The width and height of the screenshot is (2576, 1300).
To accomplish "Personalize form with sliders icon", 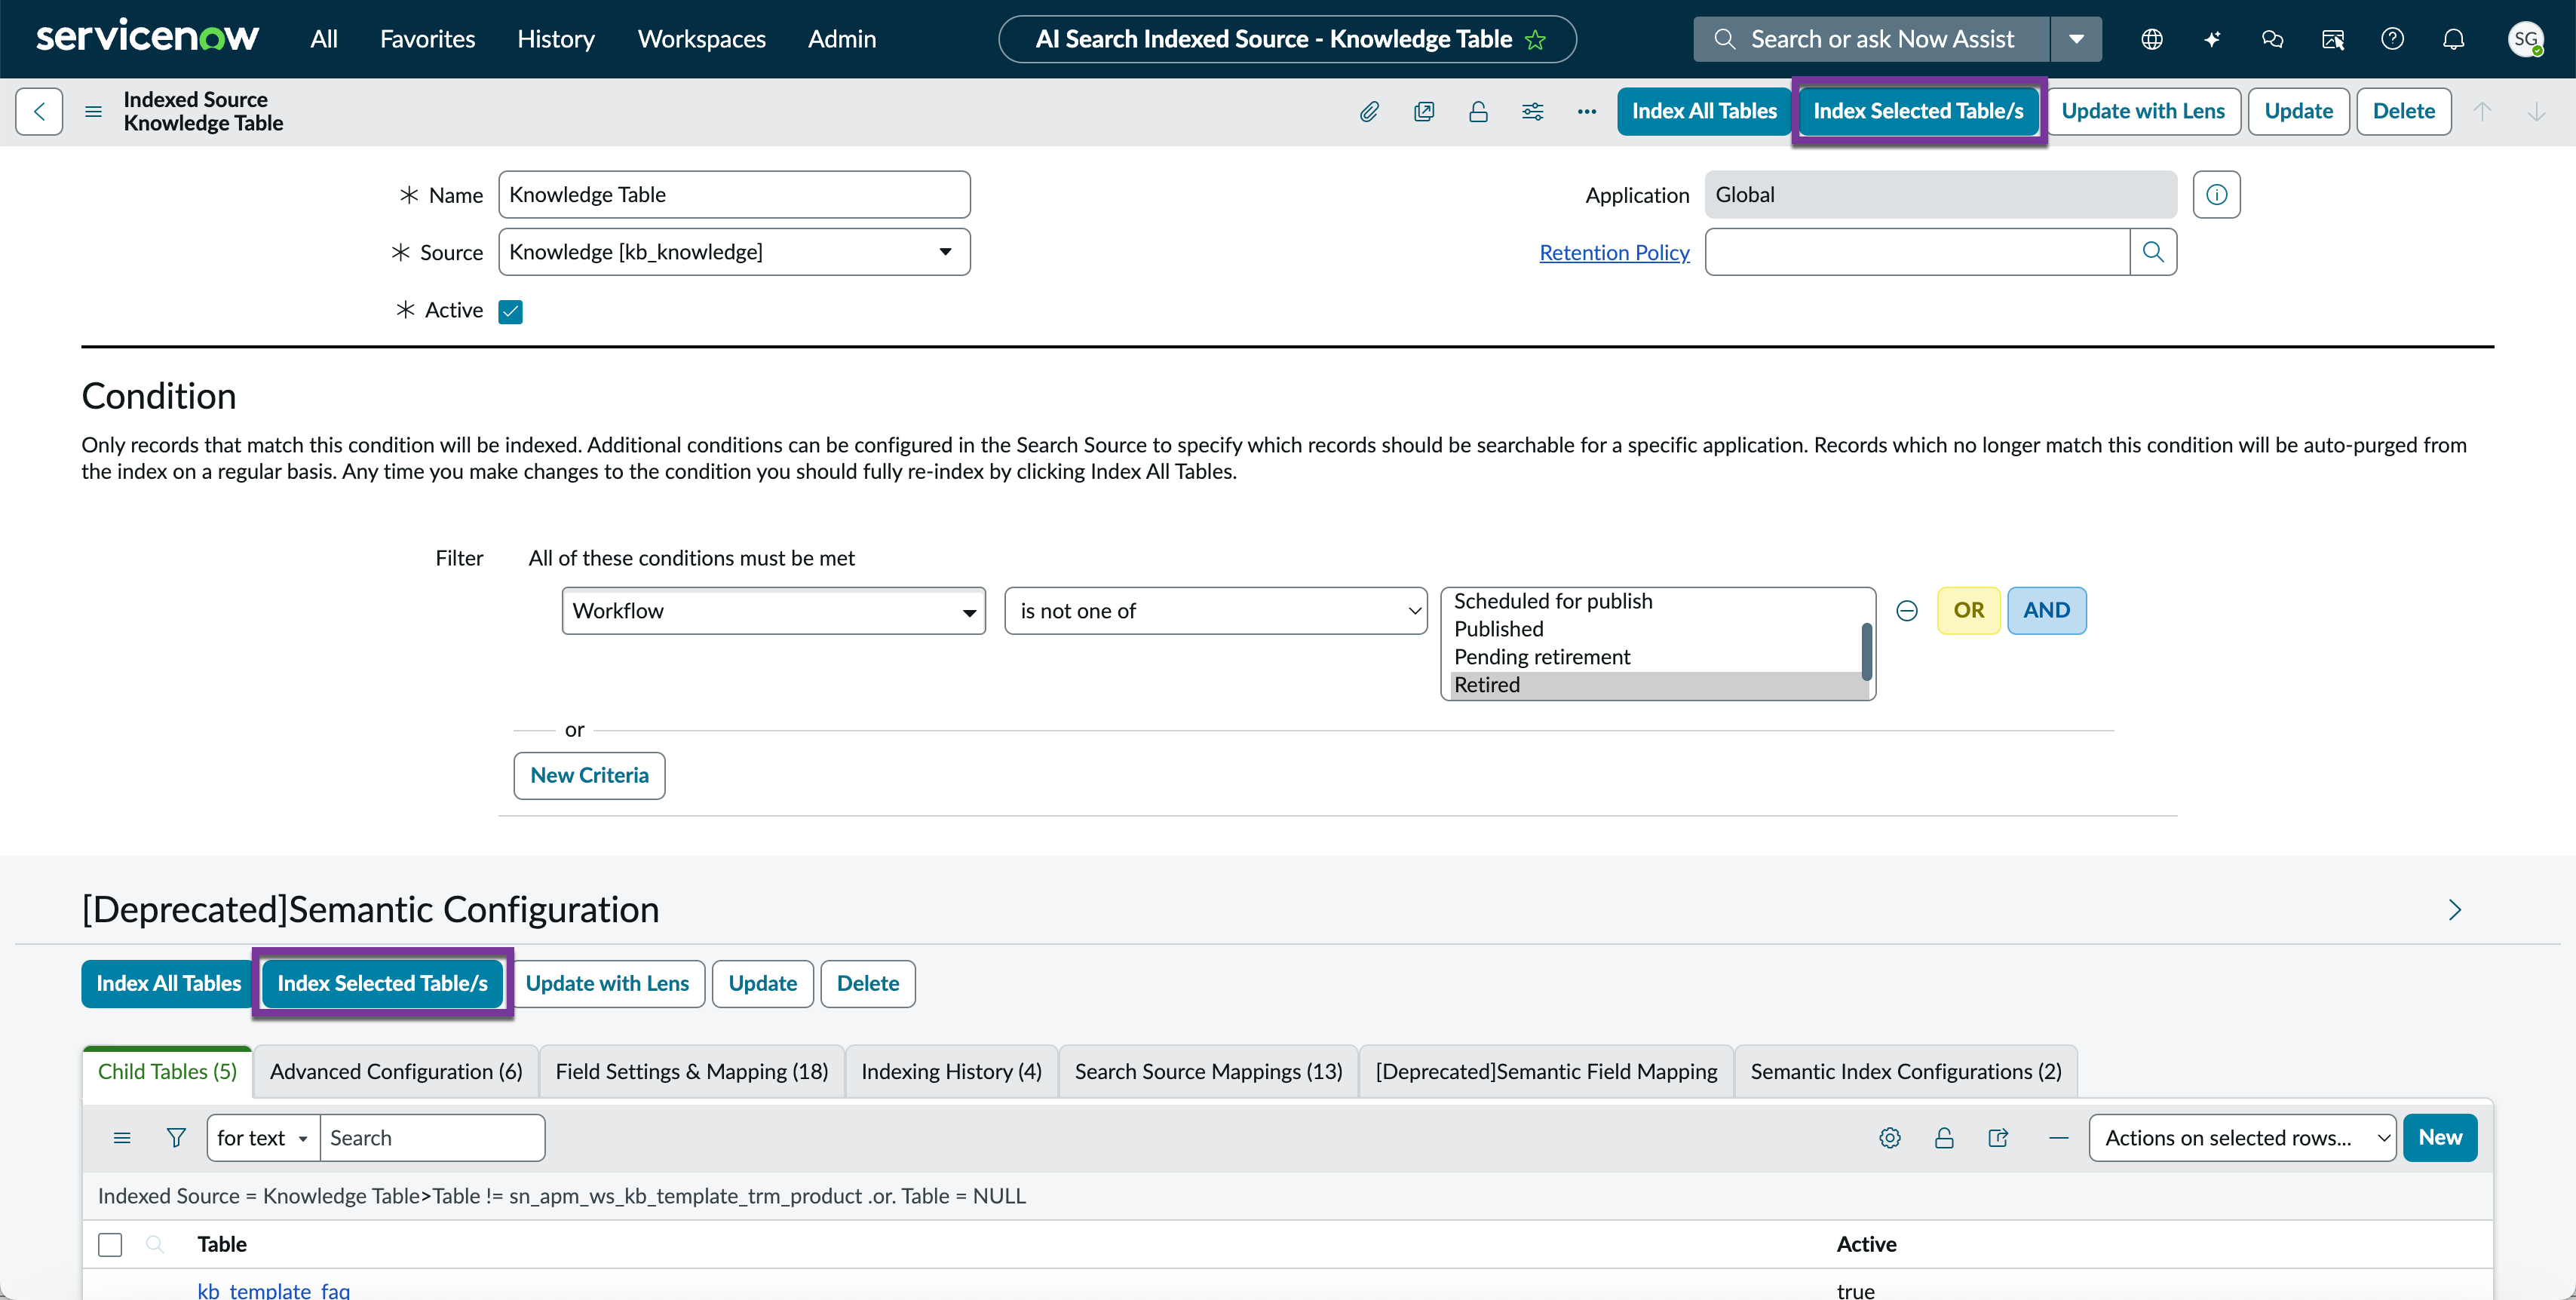I will (1532, 111).
